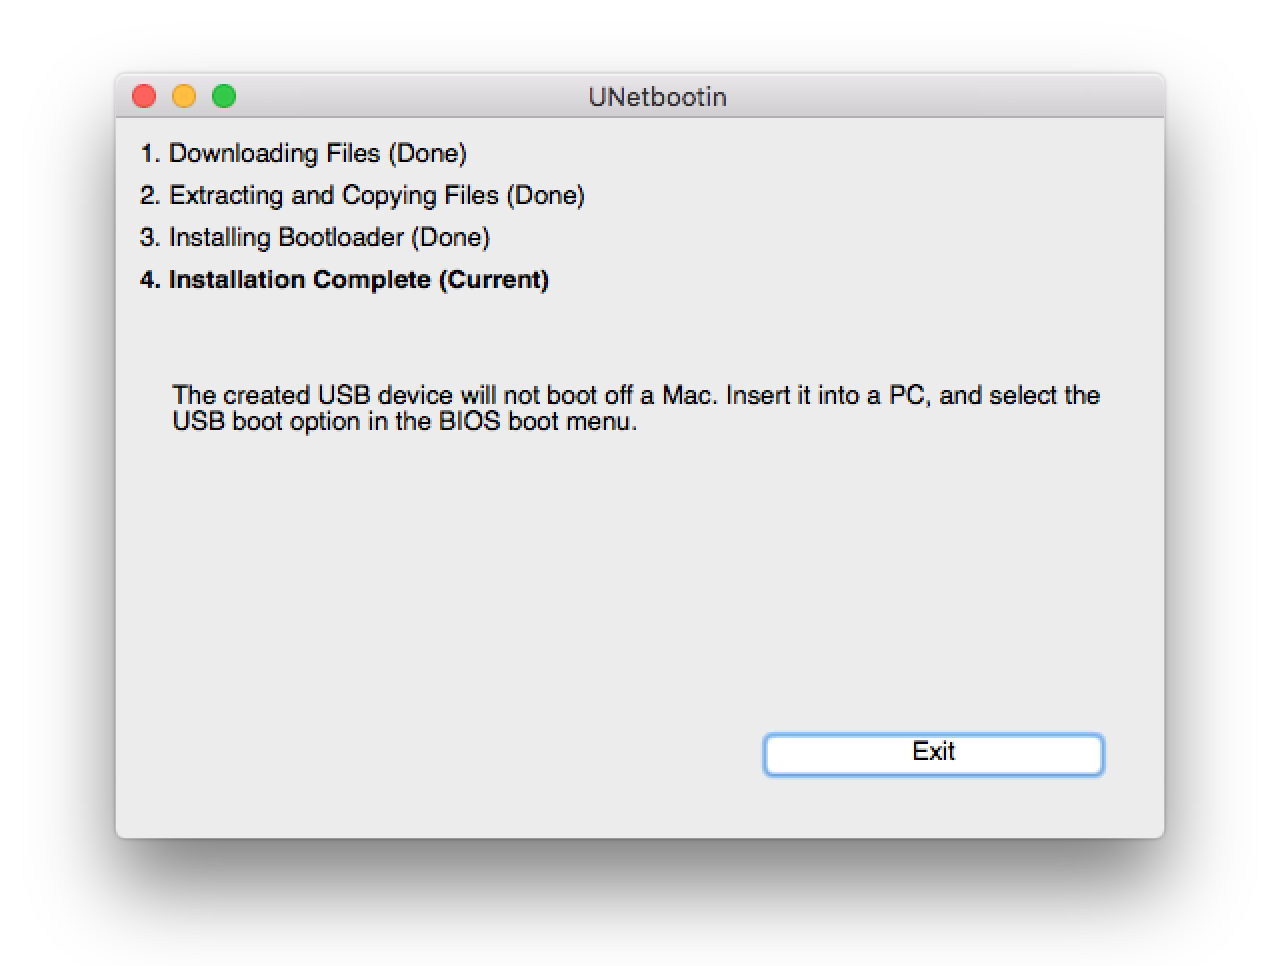This screenshot has width=1286, height=966.
Task: Click the number 1. before Downloading Files
Action: click(150, 153)
